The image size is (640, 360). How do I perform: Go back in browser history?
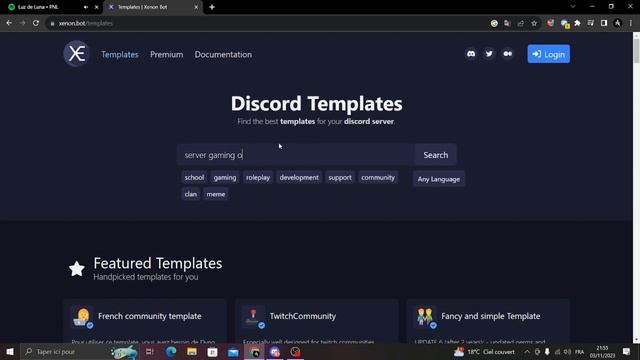(9, 23)
